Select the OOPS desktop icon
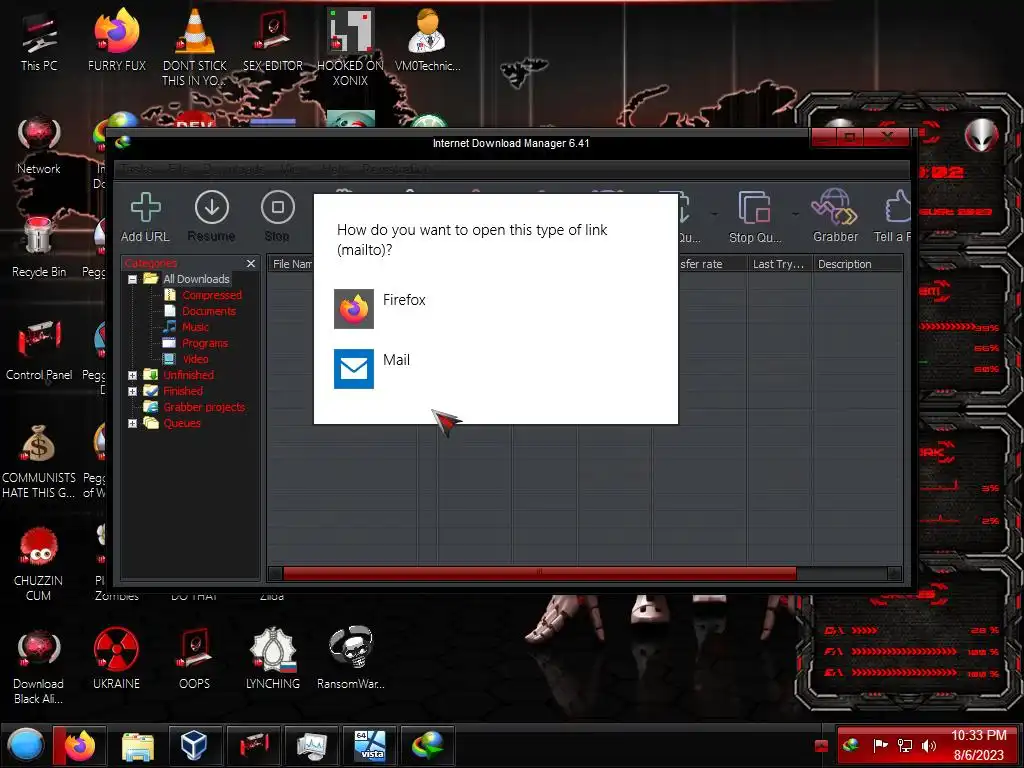Image resolution: width=1024 pixels, height=768 pixels. tap(194, 658)
